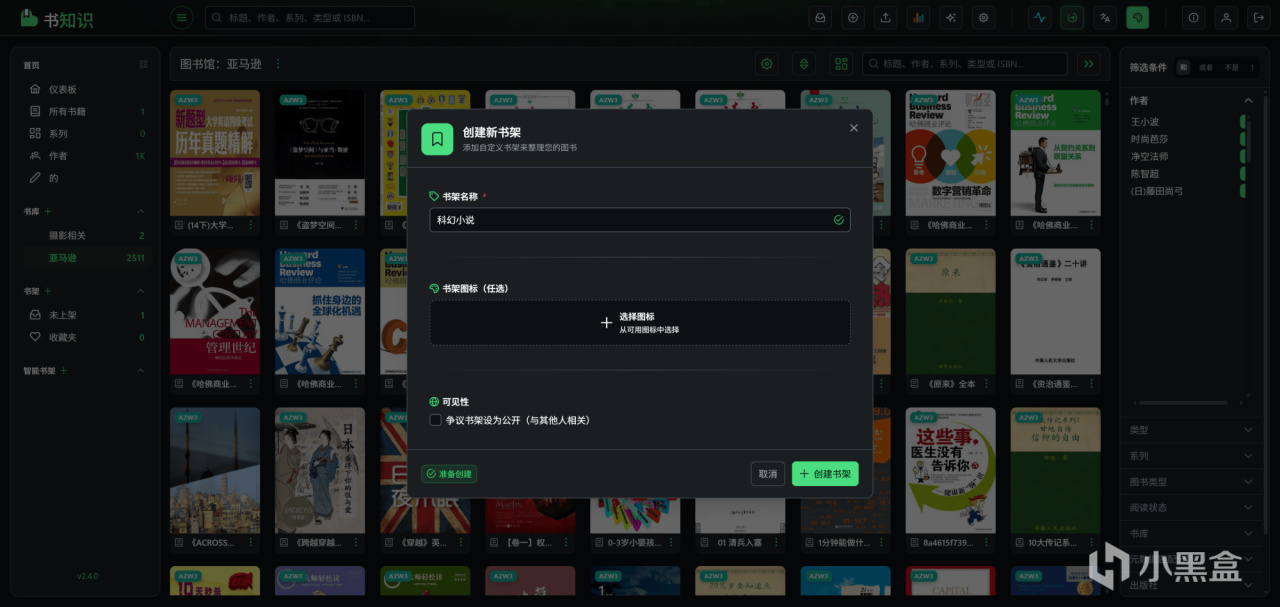Expand the 类型 filter section
The image size is (1280, 607).
1190,430
